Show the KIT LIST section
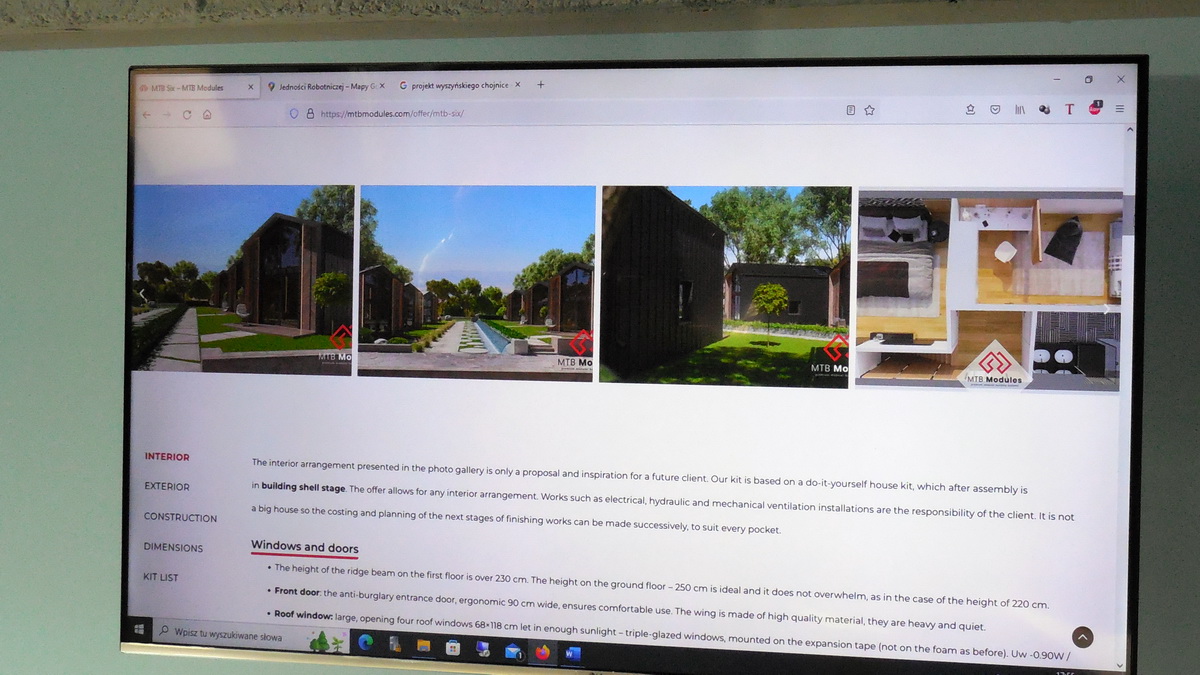Image resolution: width=1200 pixels, height=675 pixels. pyautogui.click(x=161, y=577)
